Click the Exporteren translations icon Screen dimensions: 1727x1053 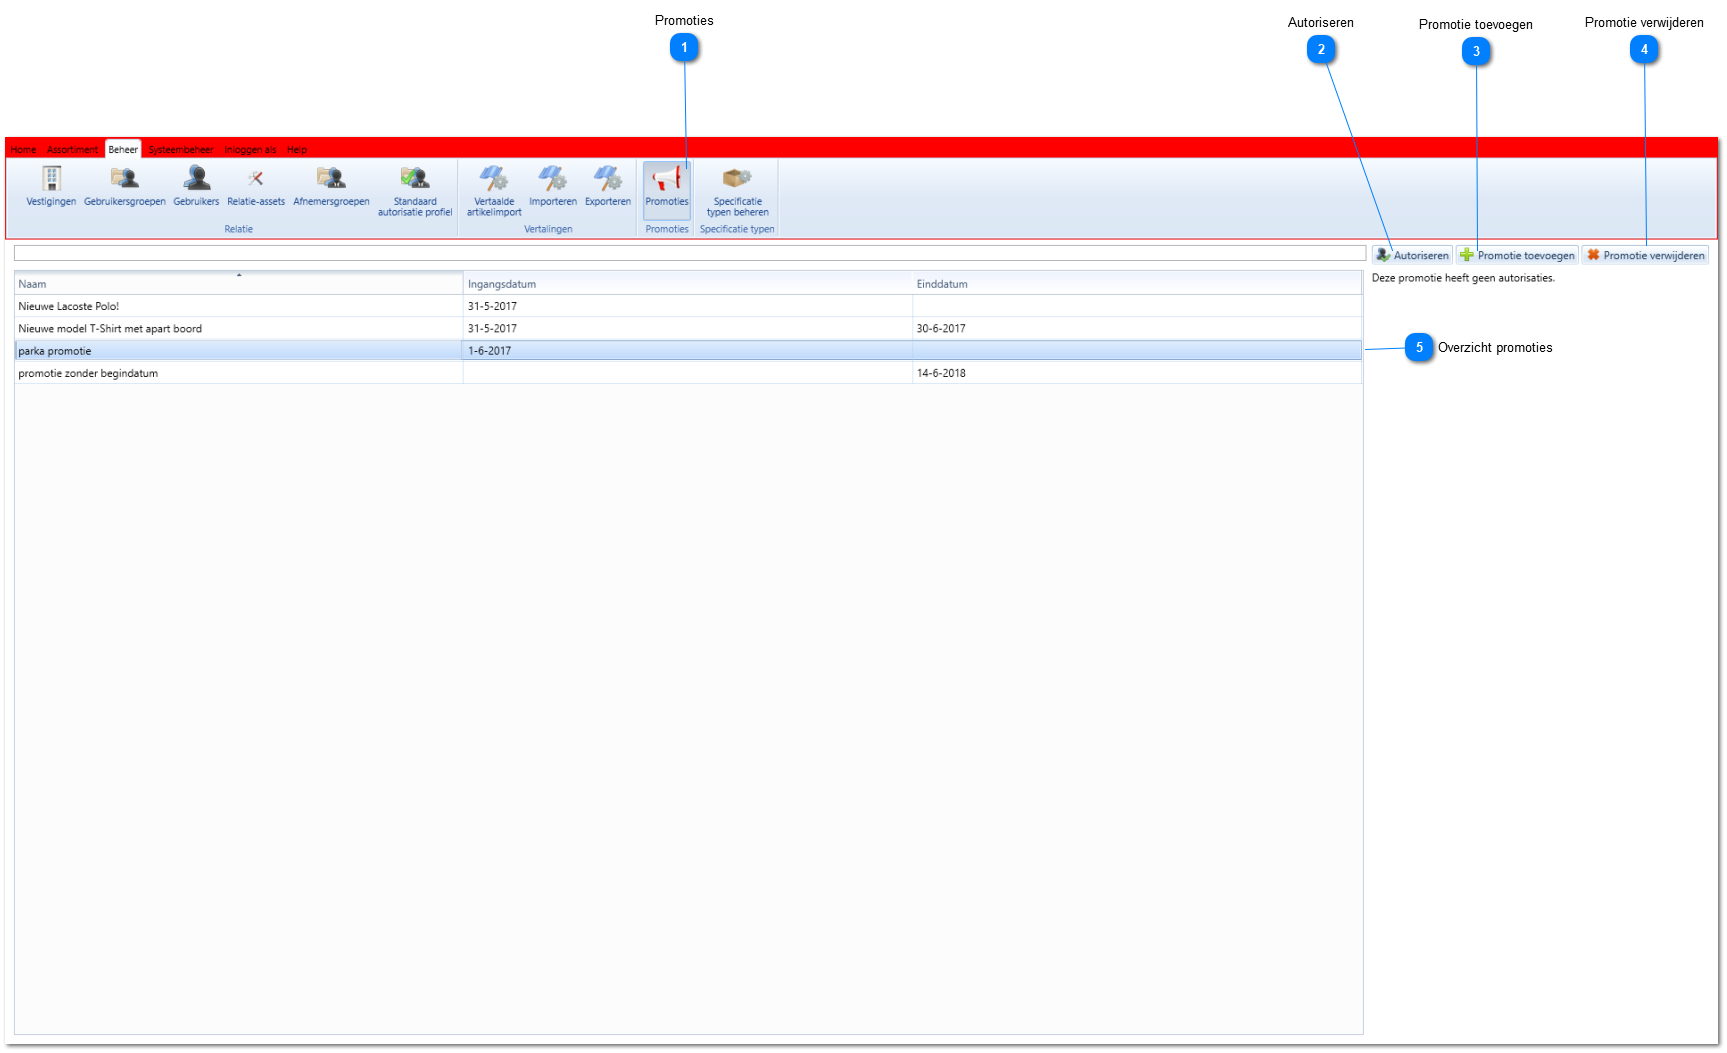click(x=608, y=187)
